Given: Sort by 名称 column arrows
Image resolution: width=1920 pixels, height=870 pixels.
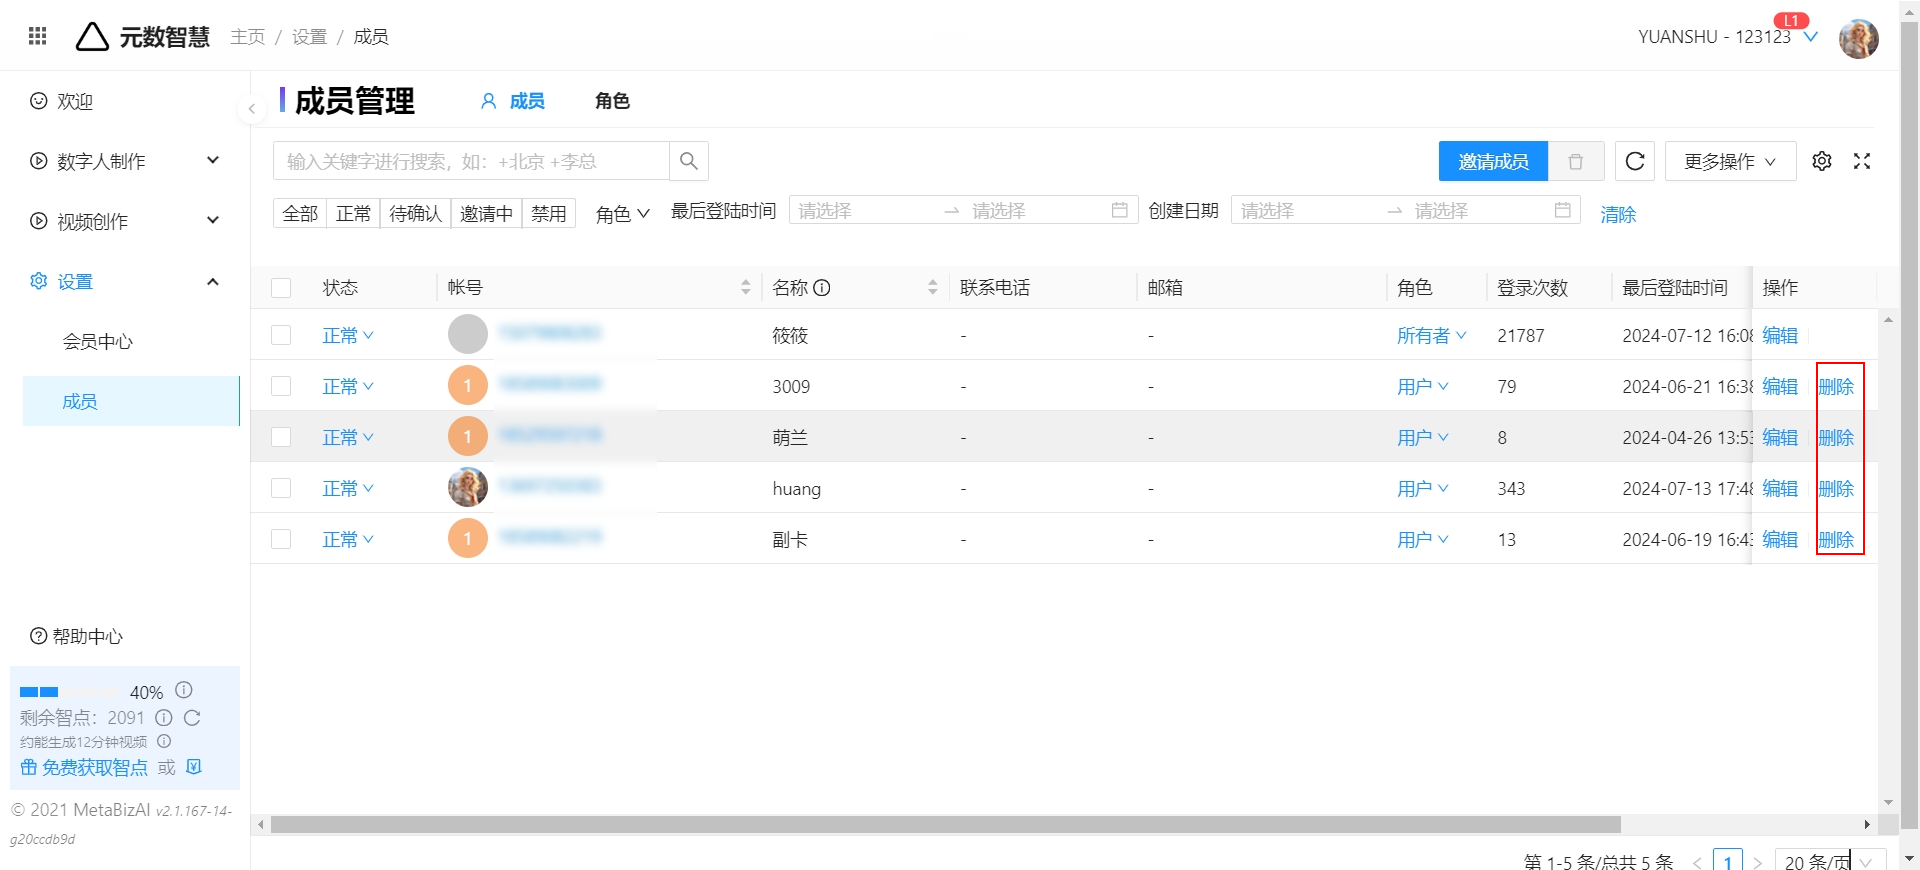Looking at the screenshot, I should point(932,288).
